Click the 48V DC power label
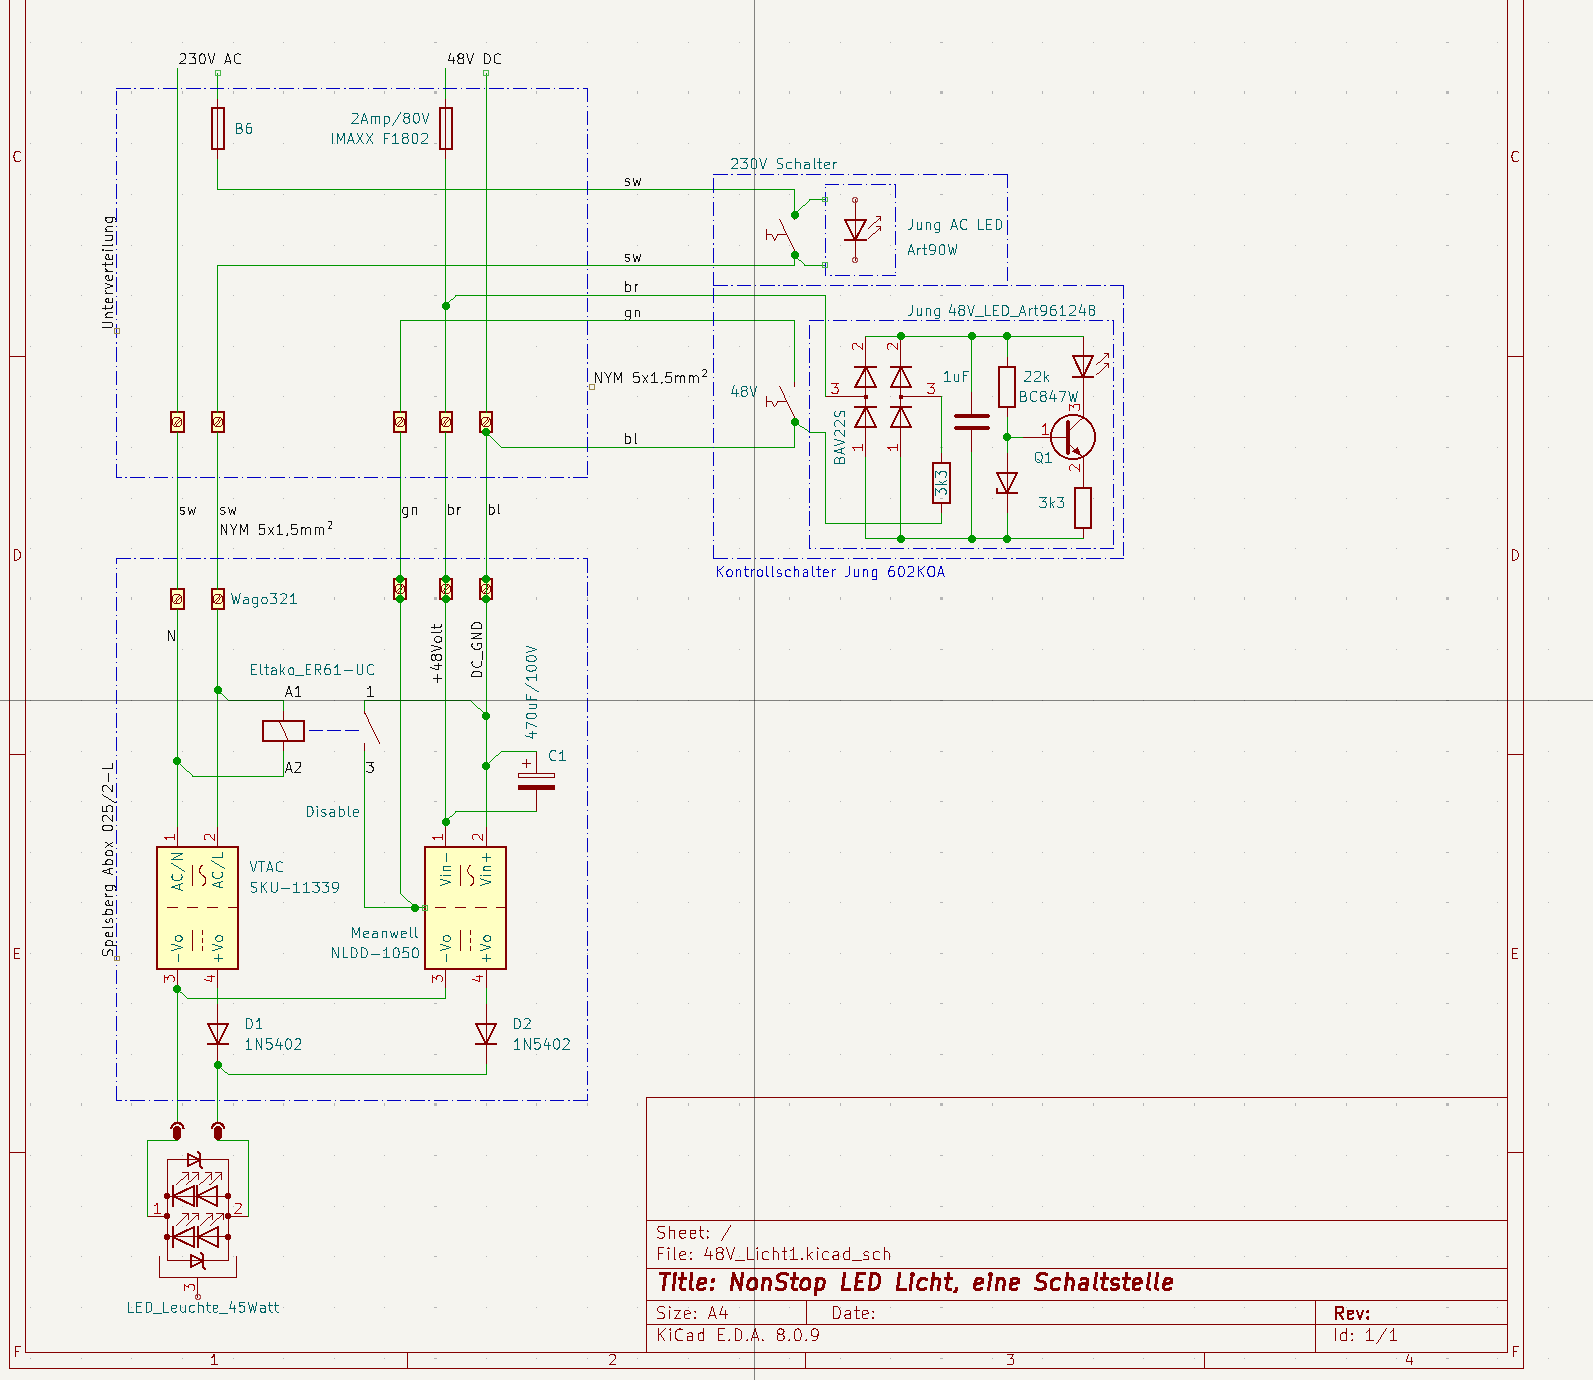1593x1380 pixels. tap(474, 59)
